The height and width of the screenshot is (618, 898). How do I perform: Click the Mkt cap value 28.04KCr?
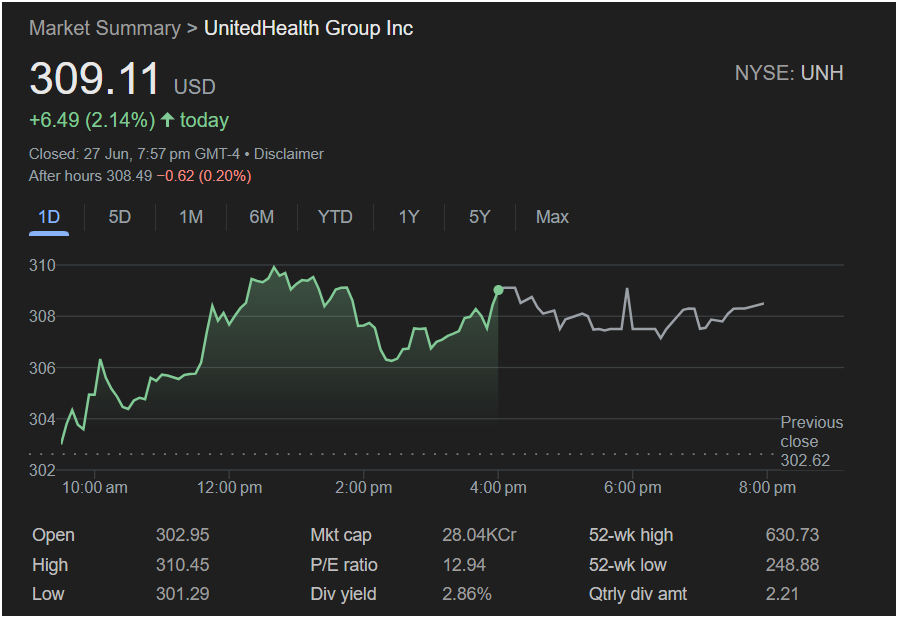(x=479, y=535)
